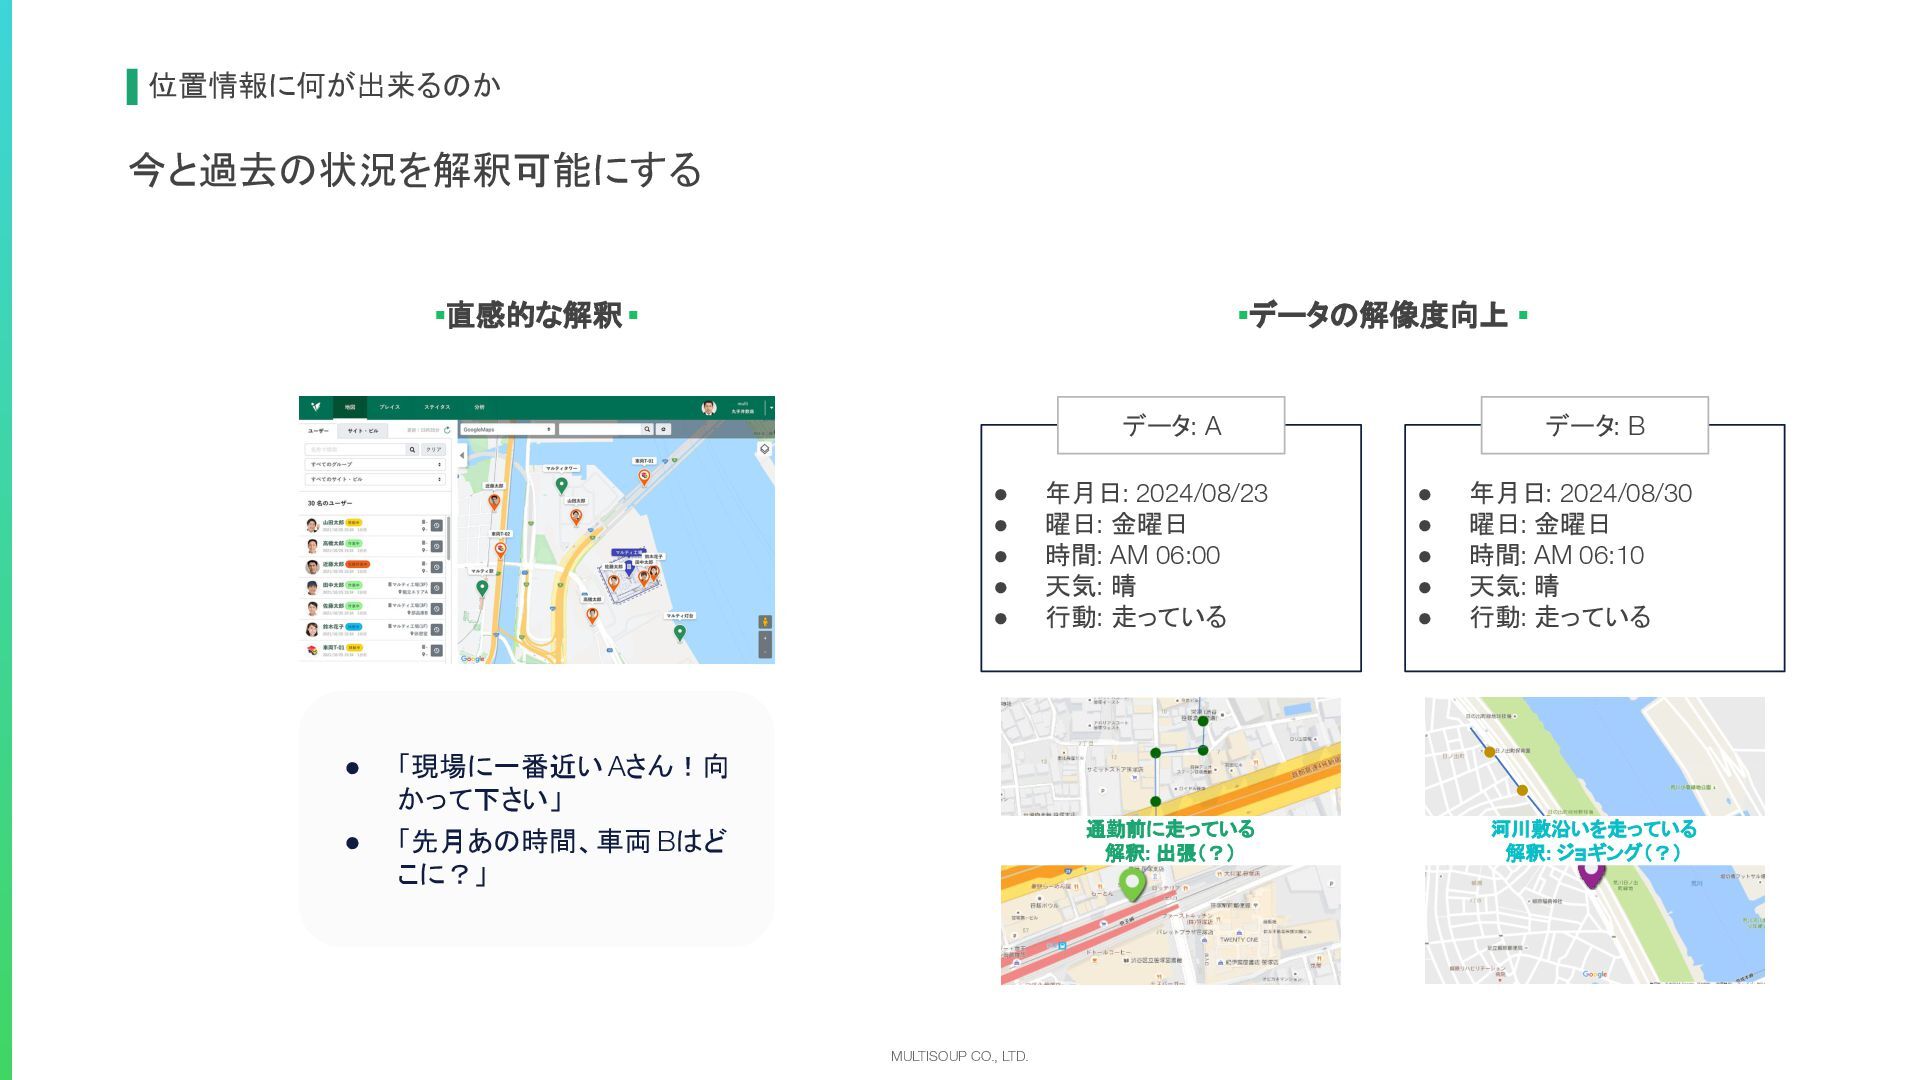The height and width of the screenshot is (1080, 1920).
Task: Click the map search magnifier icon
Action: point(647,429)
